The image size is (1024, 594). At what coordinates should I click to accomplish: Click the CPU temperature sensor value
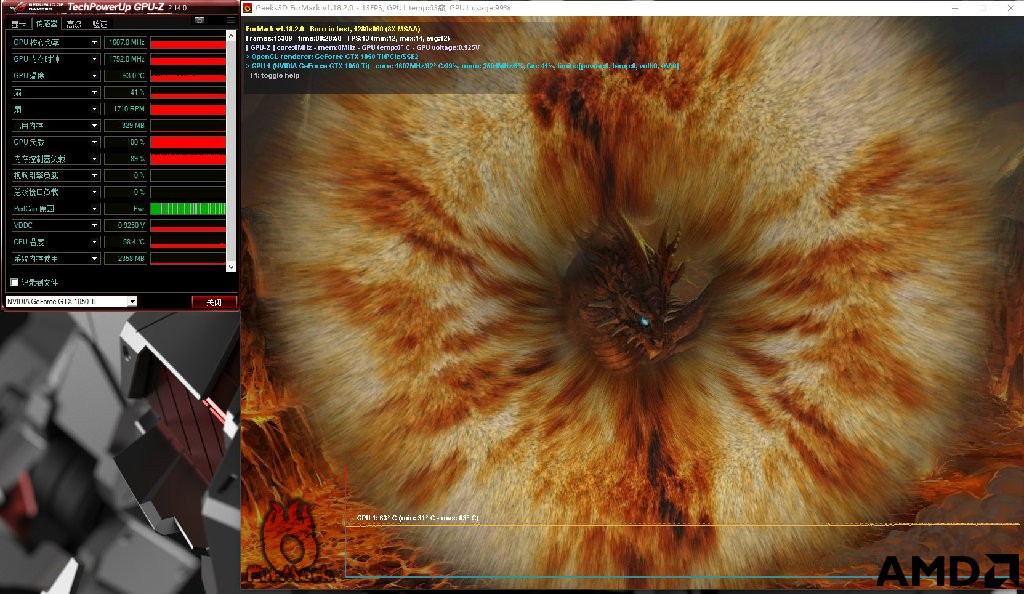[125, 242]
